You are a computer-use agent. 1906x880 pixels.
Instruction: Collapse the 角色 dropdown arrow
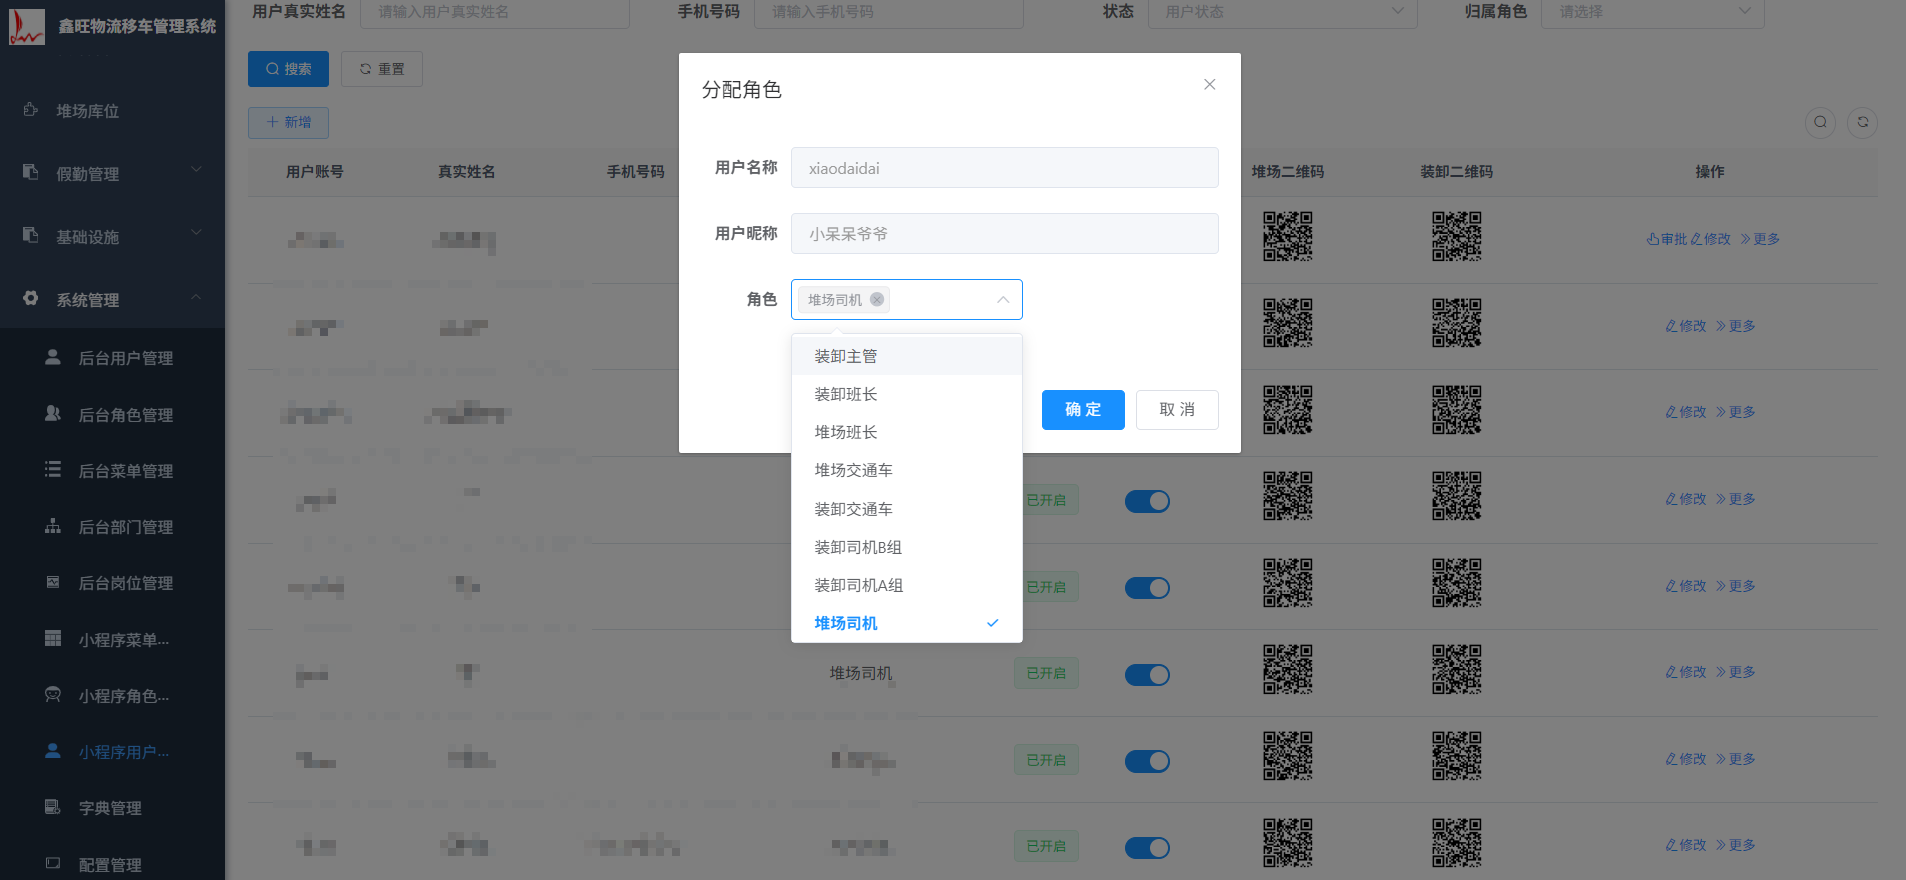(x=1003, y=300)
